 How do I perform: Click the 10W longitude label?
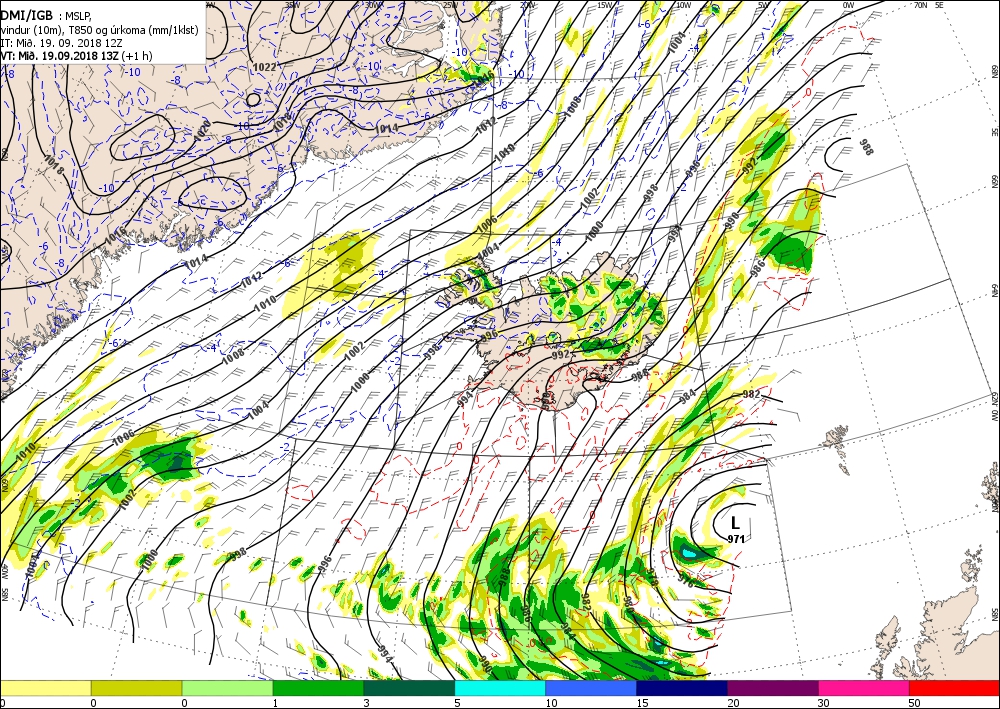[x=684, y=5]
